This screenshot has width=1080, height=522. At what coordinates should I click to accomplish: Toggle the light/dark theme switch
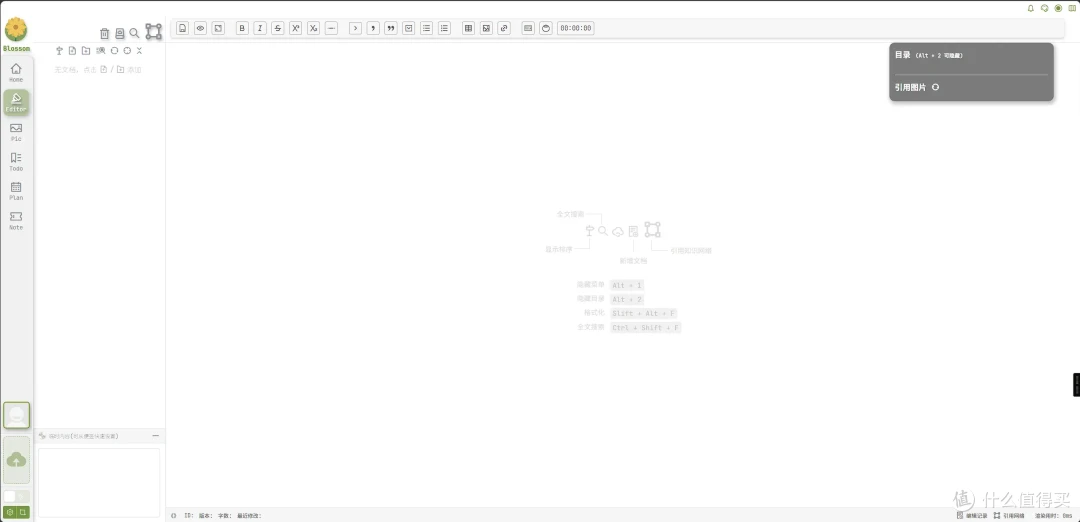17,496
